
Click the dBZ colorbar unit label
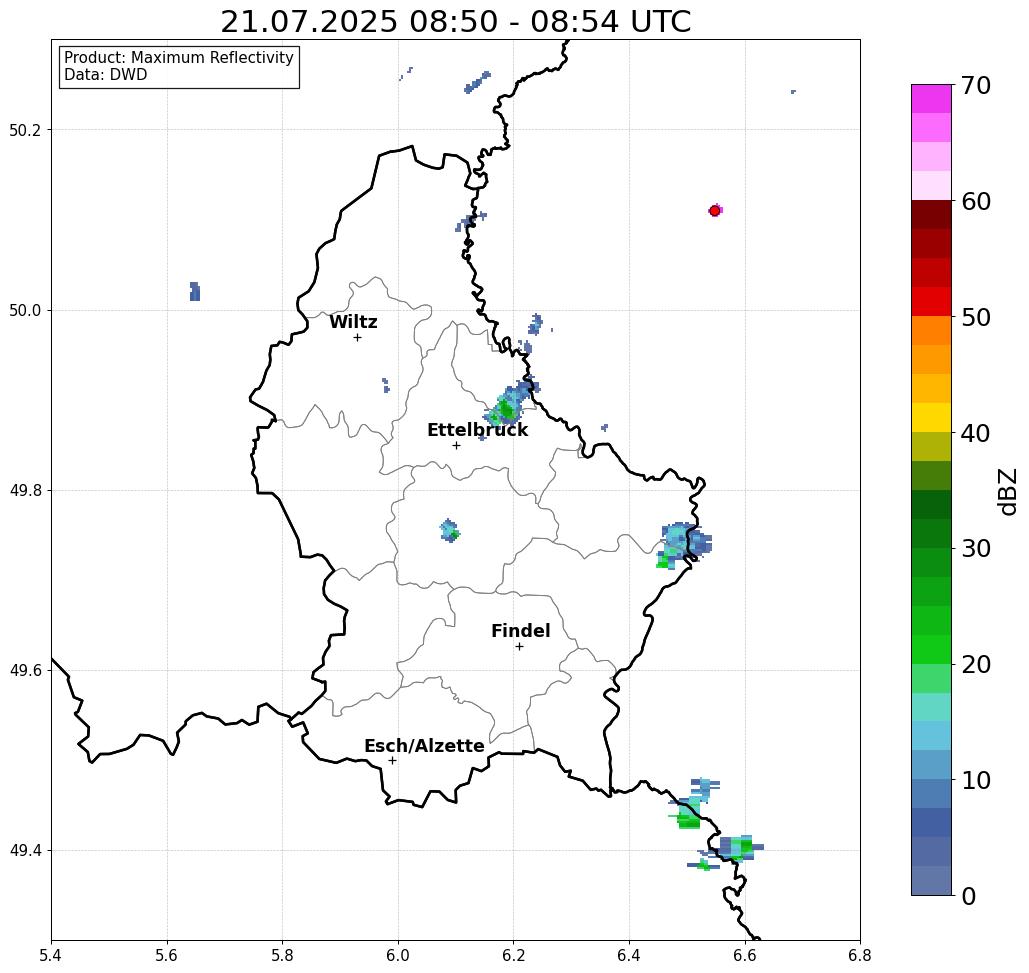1007,491
